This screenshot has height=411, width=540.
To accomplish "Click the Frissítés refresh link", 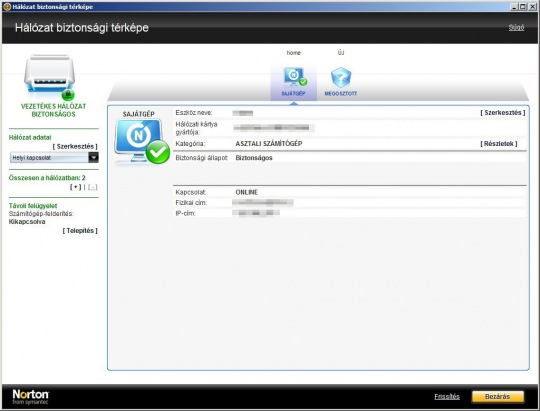I will click(x=447, y=397).
